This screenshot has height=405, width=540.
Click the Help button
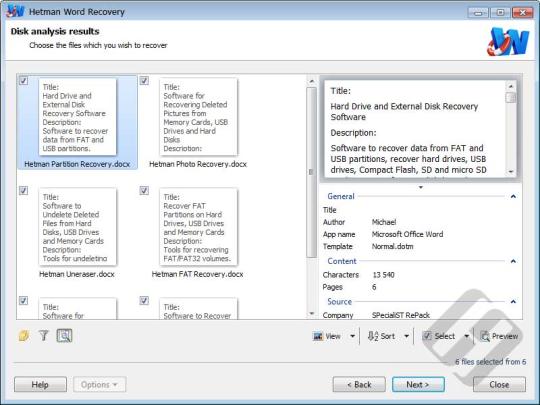tap(40, 384)
